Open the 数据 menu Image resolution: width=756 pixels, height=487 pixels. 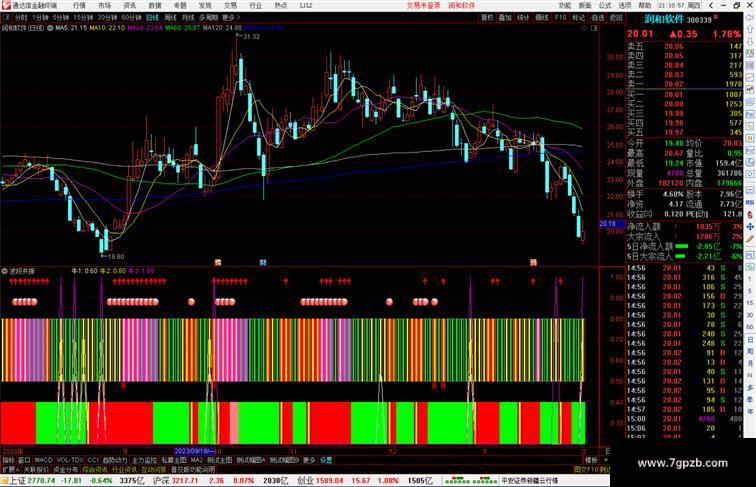tap(155, 5)
